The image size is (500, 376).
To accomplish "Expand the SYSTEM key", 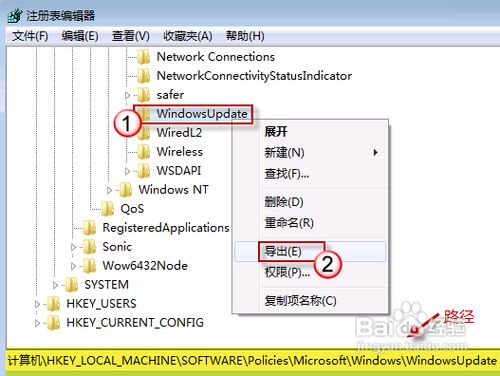I will (55, 285).
